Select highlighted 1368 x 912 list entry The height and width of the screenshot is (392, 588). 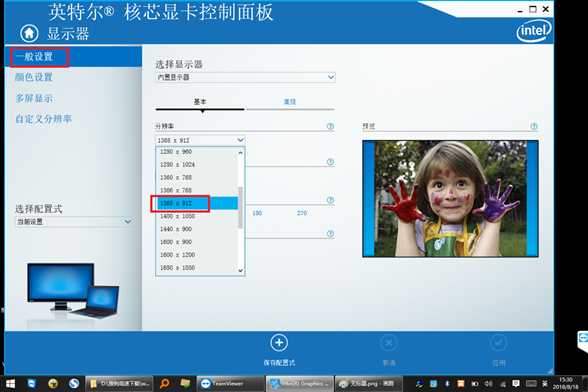point(197,203)
